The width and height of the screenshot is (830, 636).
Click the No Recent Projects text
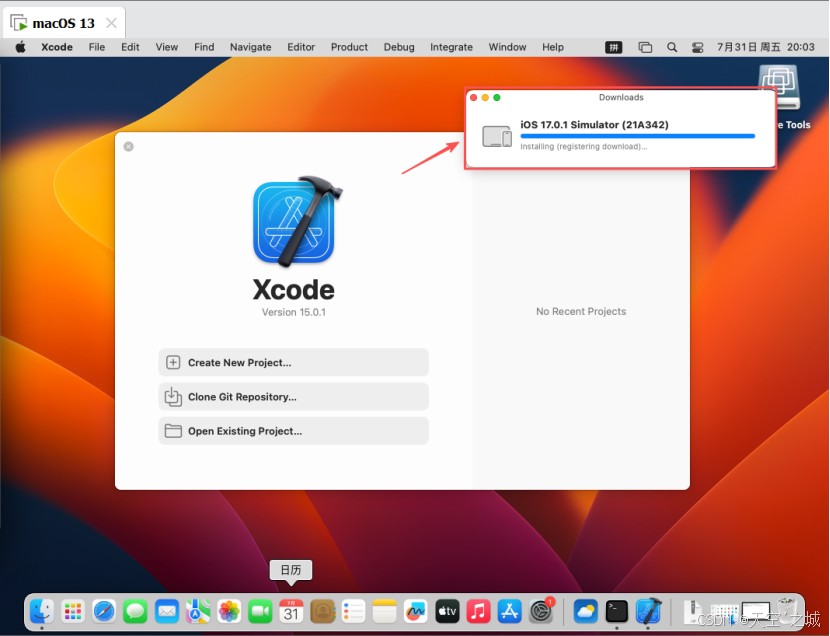point(581,312)
